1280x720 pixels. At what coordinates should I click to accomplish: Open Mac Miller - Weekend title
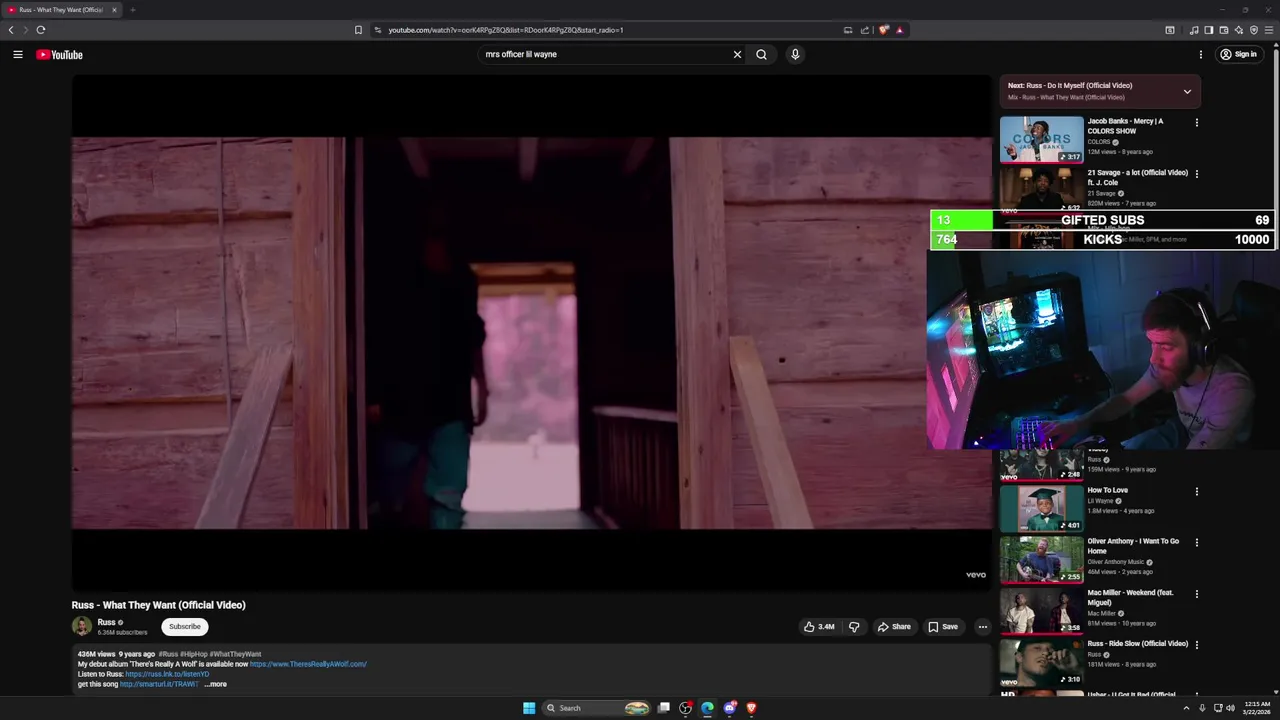point(1130,597)
